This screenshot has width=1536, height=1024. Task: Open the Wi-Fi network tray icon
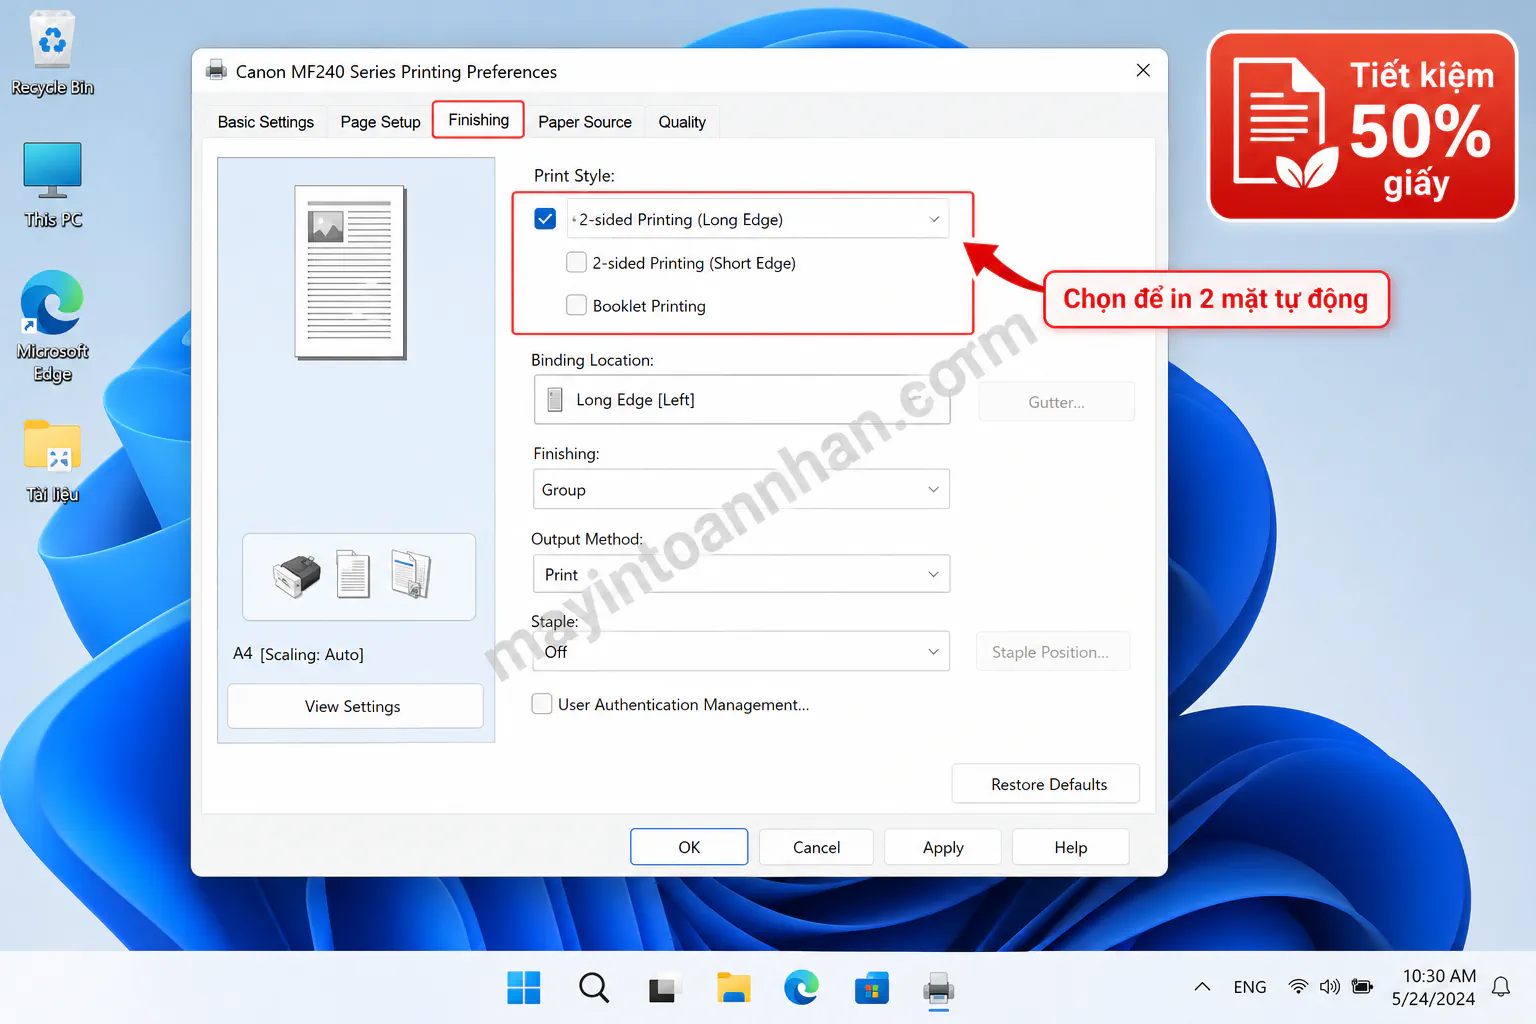click(1298, 987)
